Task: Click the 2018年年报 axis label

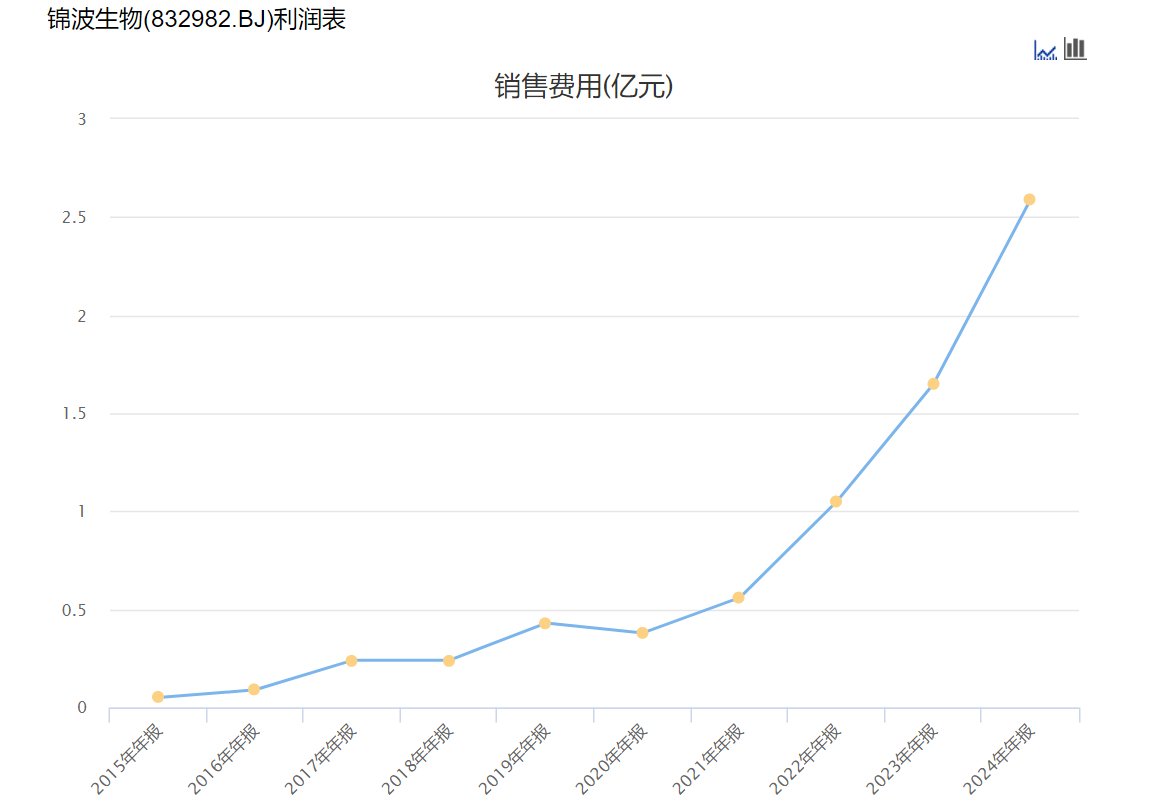Action: [417, 760]
